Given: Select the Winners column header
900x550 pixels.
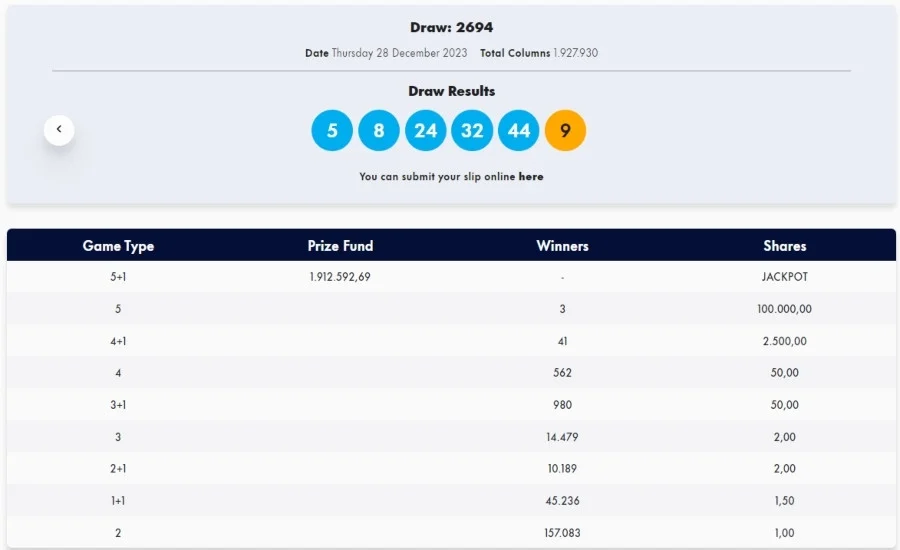Looking at the screenshot, I should 562,246.
